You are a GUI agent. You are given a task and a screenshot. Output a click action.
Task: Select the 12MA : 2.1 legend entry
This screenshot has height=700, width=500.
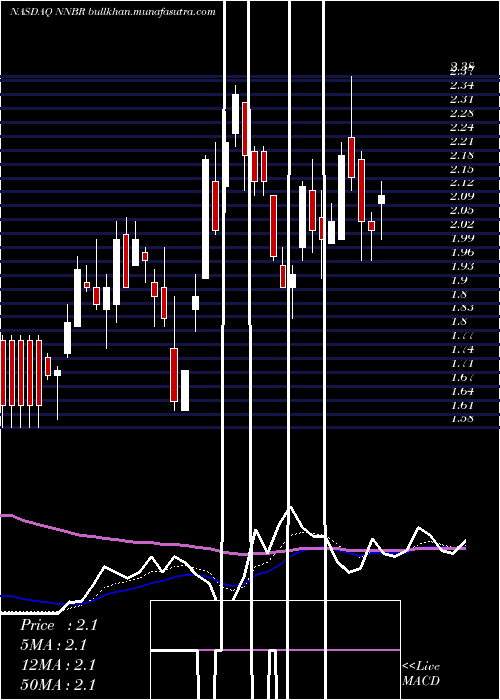click(58, 665)
